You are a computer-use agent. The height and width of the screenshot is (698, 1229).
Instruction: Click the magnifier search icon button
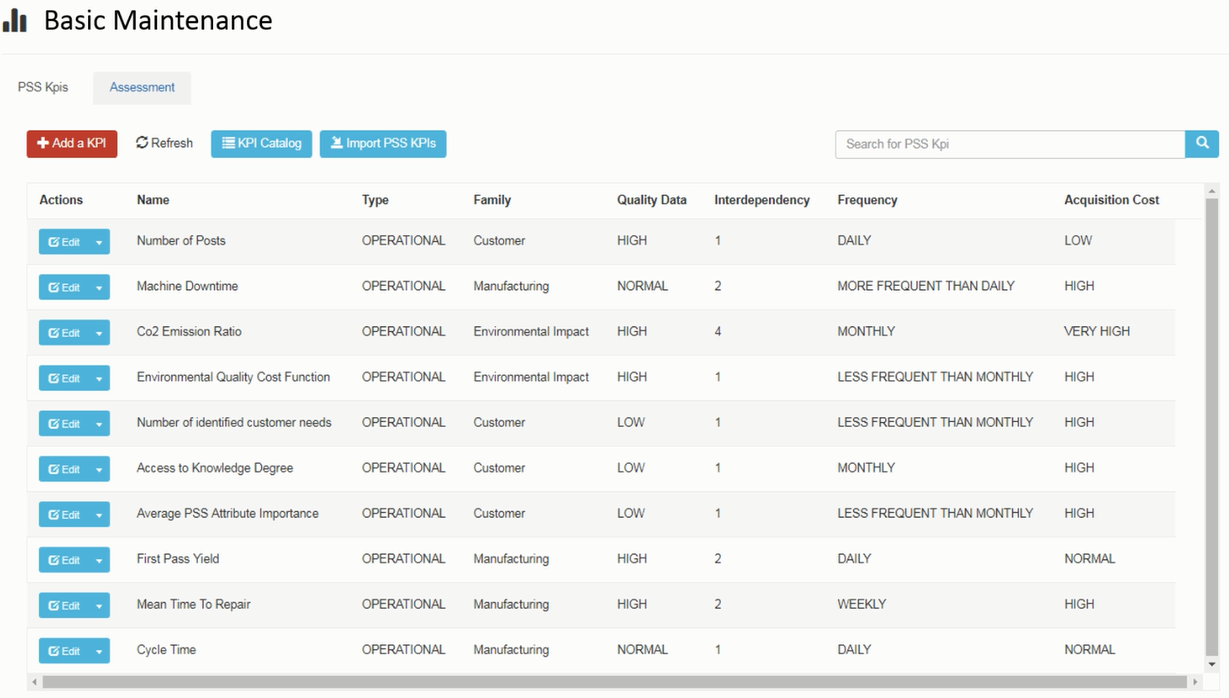(x=1202, y=143)
